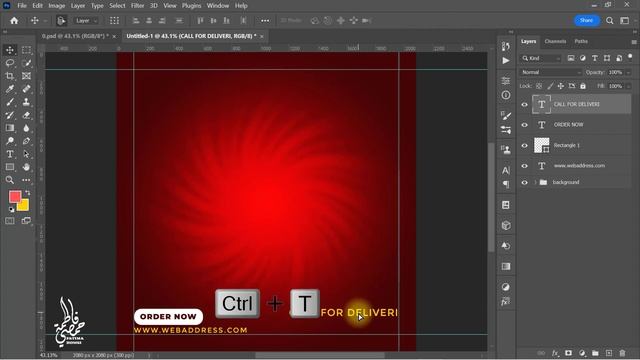This screenshot has width=640, height=360.
Task: Toggle lock all layer attributes
Action: pyautogui.click(x=583, y=86)
